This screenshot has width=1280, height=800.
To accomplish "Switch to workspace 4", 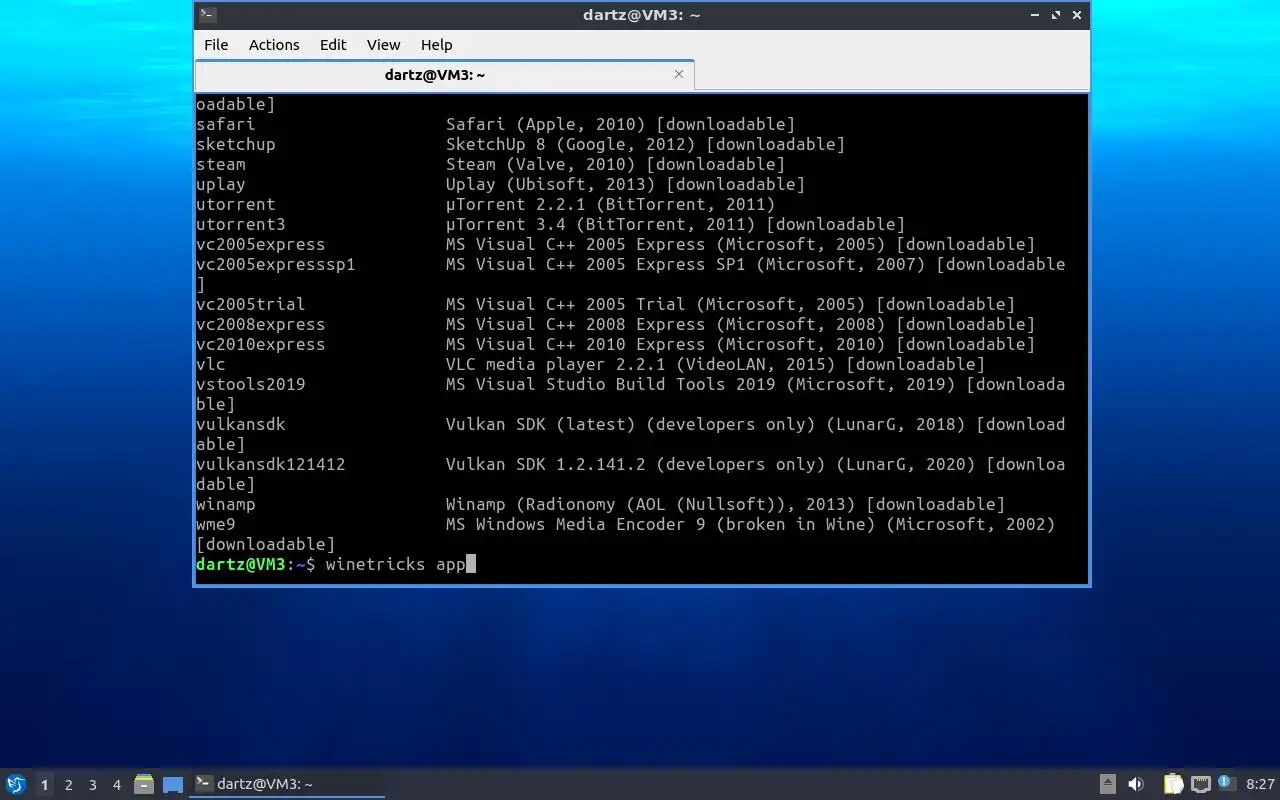I will click(116, 785).
